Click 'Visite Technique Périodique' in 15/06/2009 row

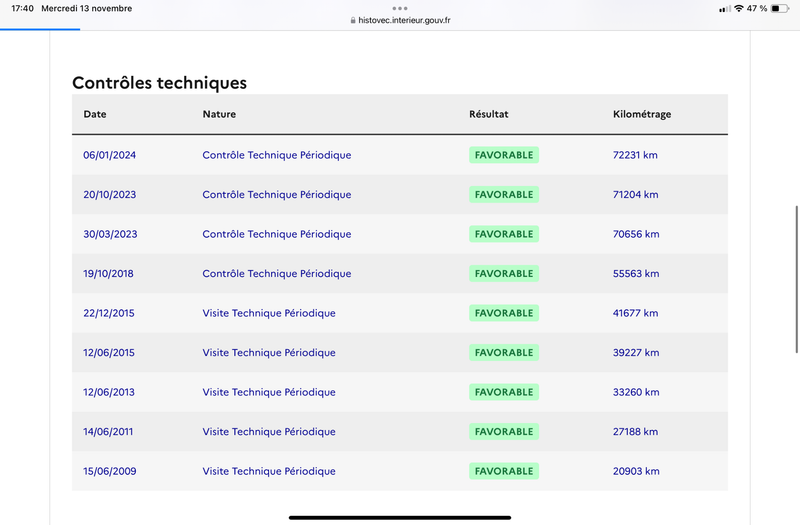click(x=269, y=471)
